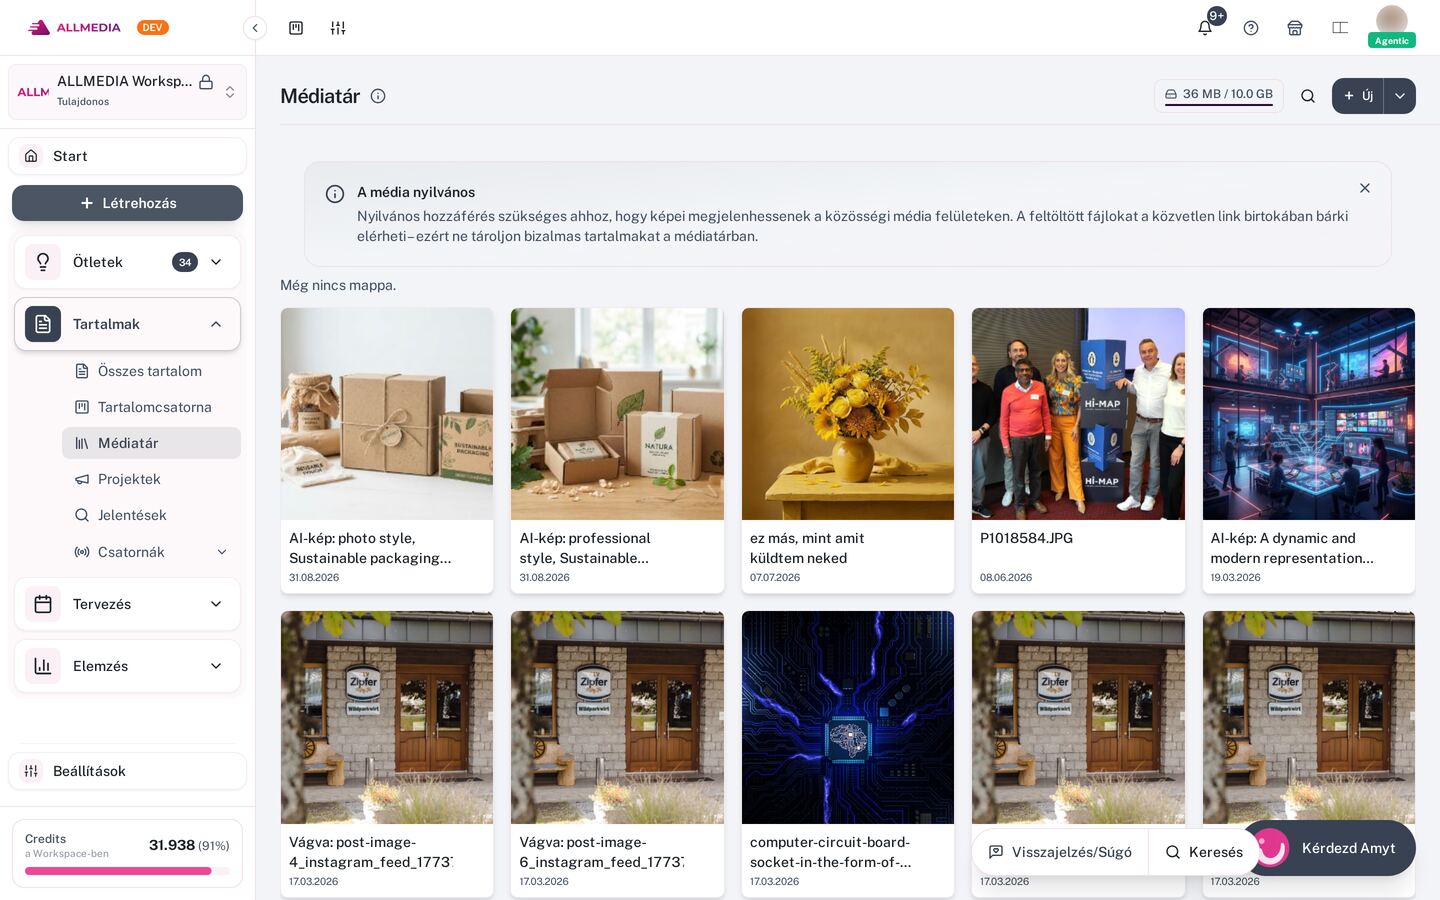
Task: Collapse the sidebar with the arrow button
Action: click(255, 28)
